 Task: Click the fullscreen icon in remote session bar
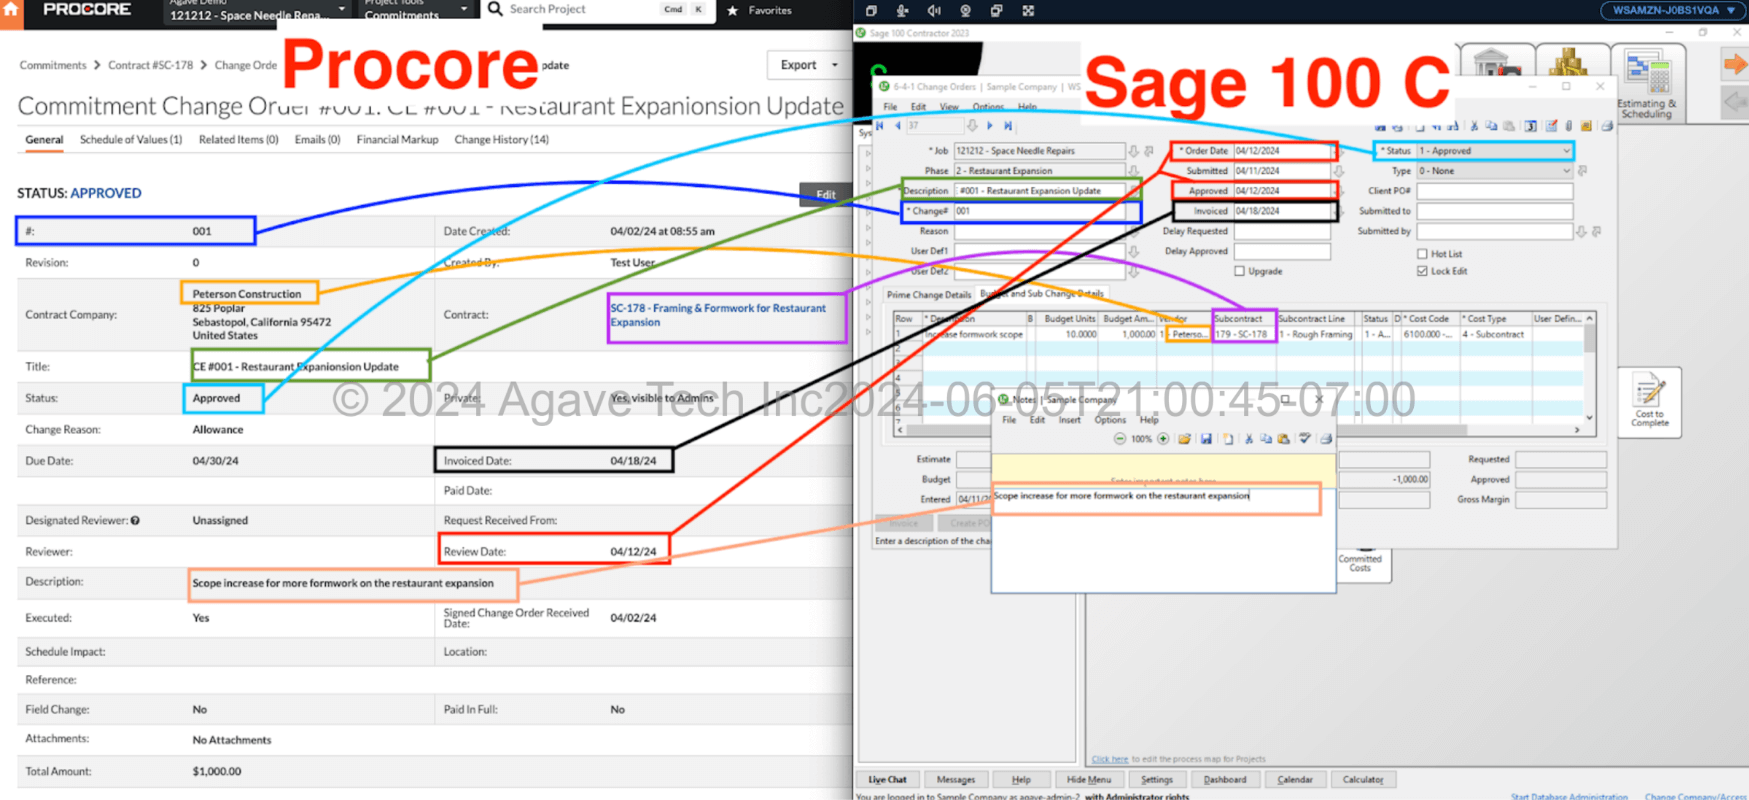[1028, 11]
